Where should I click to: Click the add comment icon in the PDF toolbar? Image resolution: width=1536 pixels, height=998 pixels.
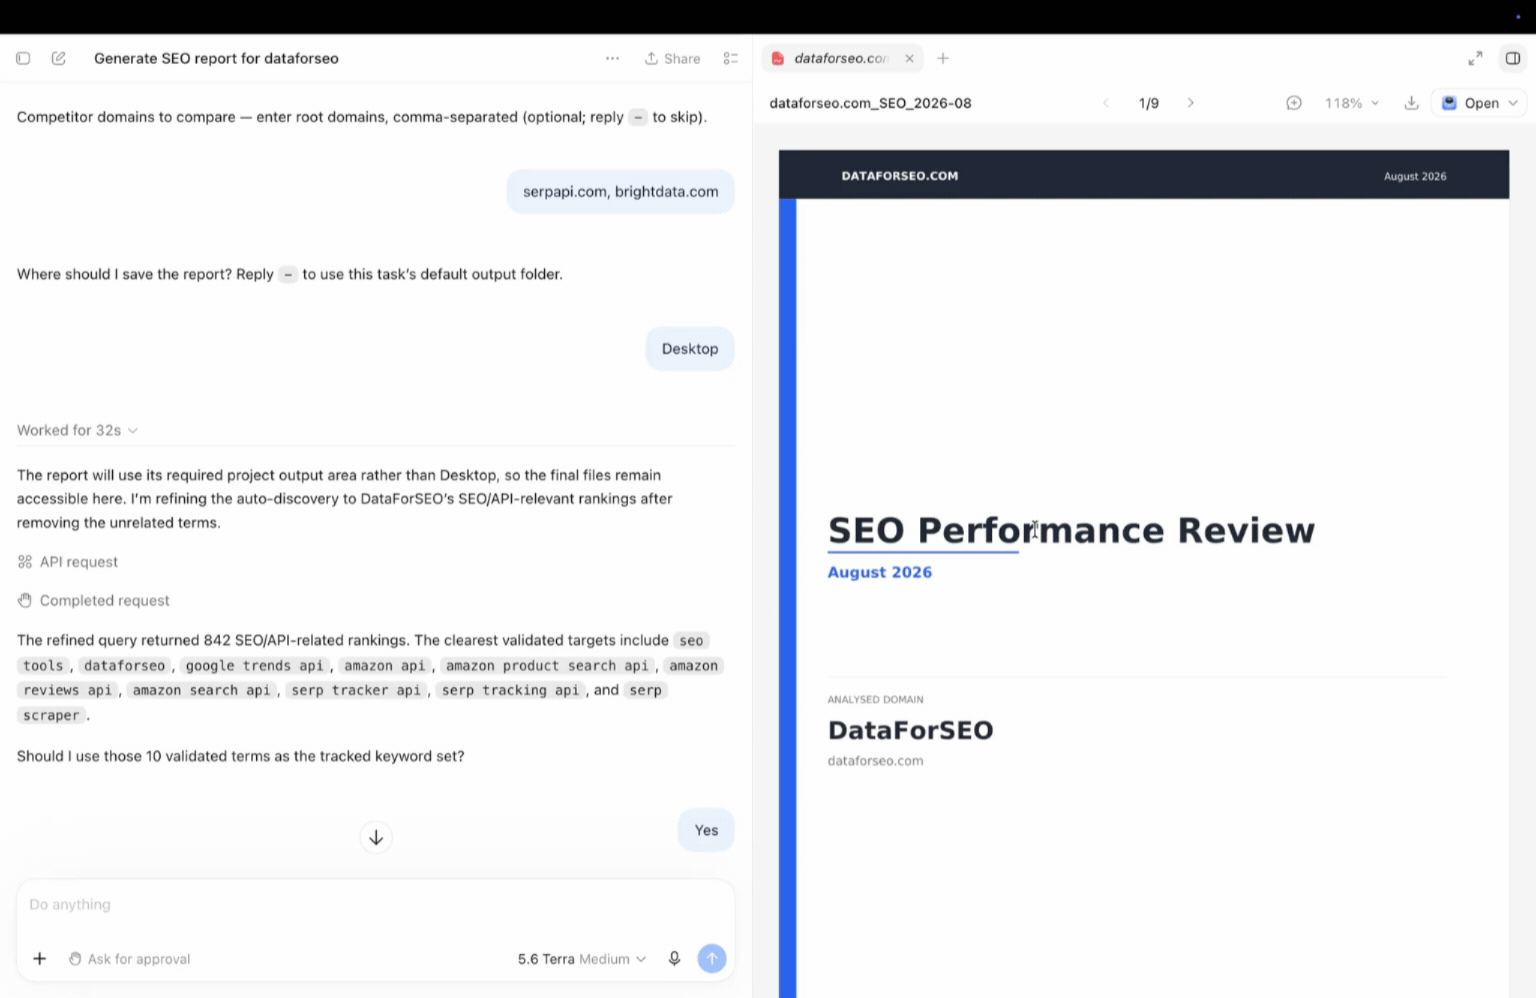tap(1294, 103)
